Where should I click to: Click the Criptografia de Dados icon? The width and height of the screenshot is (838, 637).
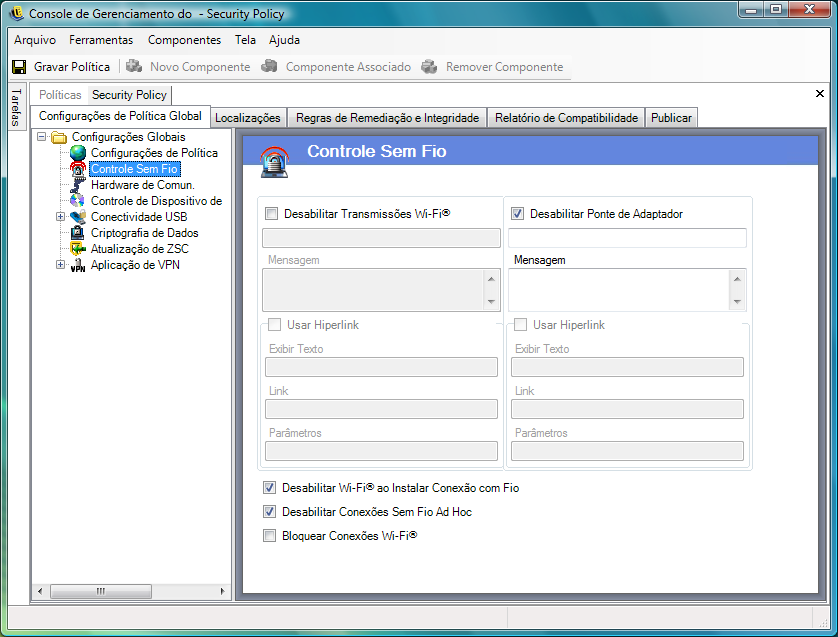point(78,233)
